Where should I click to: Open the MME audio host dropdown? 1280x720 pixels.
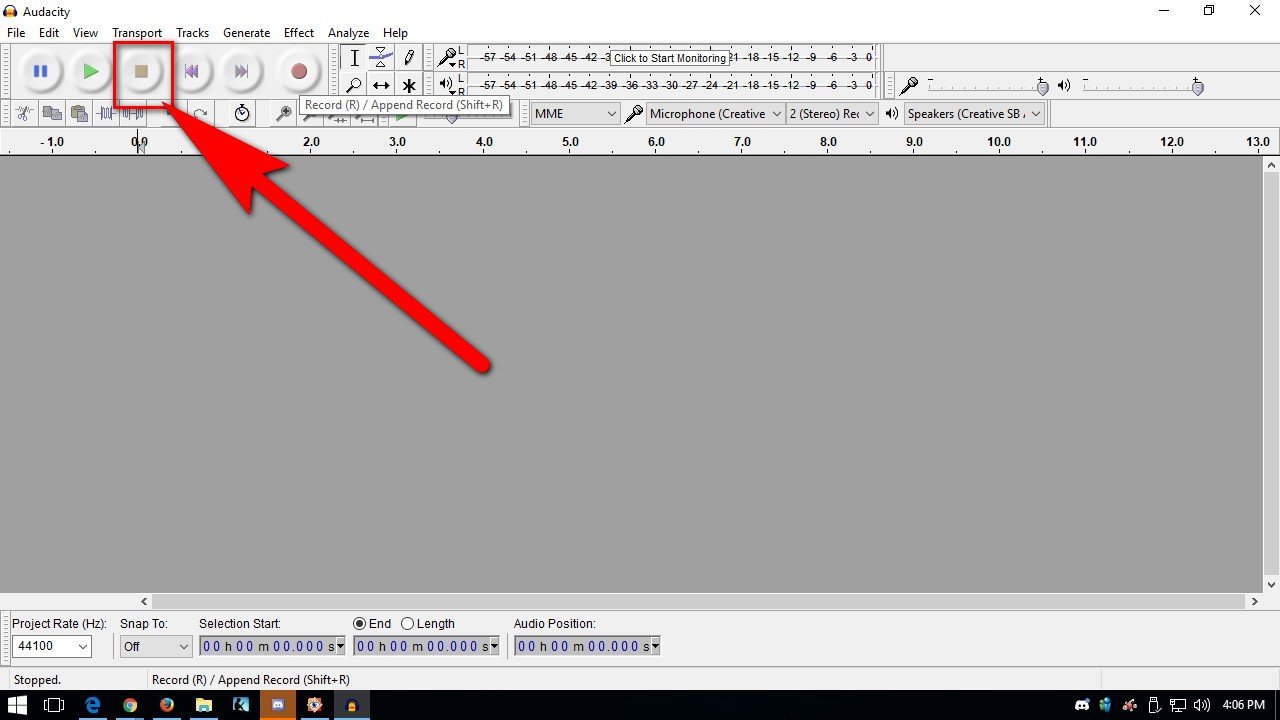click(575, 114)
